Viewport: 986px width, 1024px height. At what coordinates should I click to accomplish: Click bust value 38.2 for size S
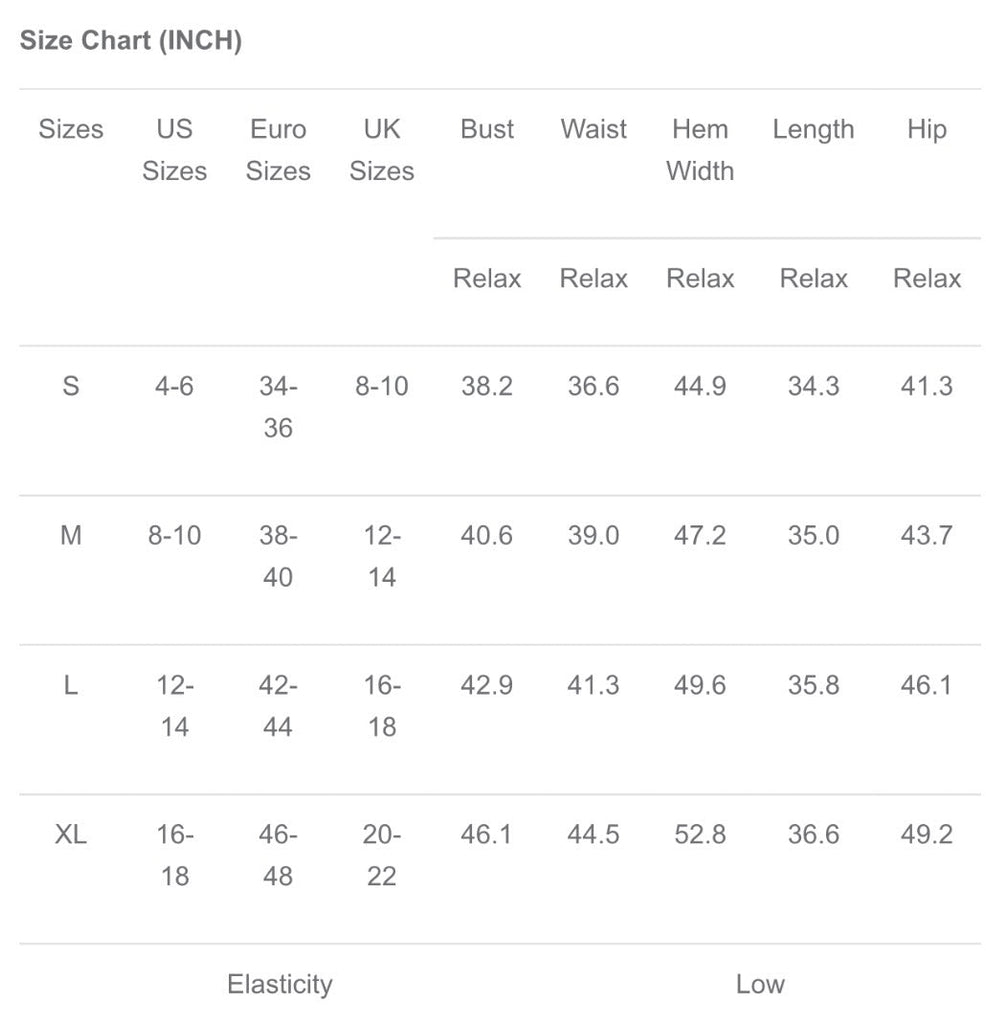(487, 386)
